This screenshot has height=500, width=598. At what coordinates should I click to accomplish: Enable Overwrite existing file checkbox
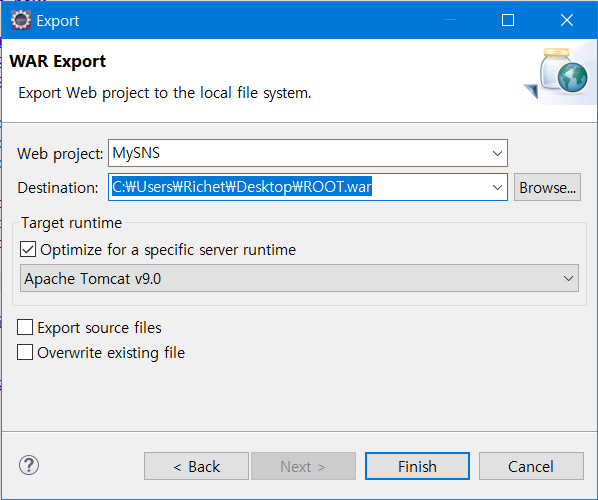(25, 352)
